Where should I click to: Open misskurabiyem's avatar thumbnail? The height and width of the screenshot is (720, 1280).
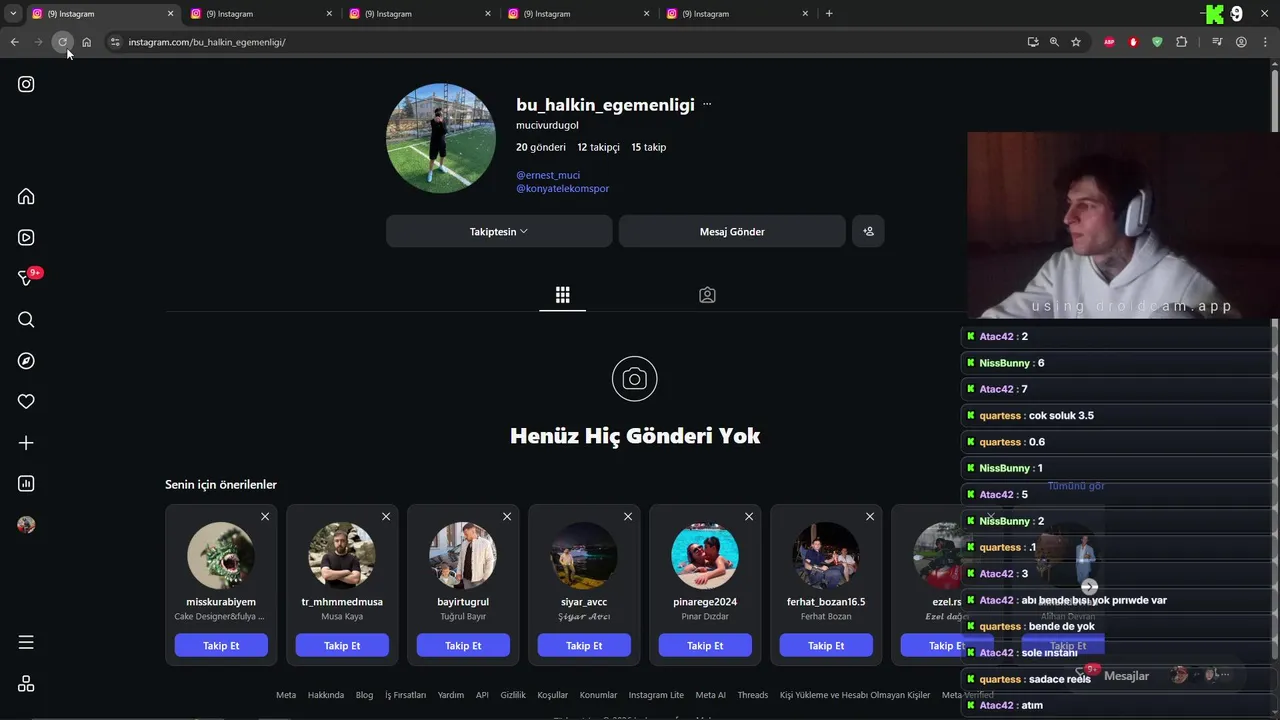click(x=221, y=555)
